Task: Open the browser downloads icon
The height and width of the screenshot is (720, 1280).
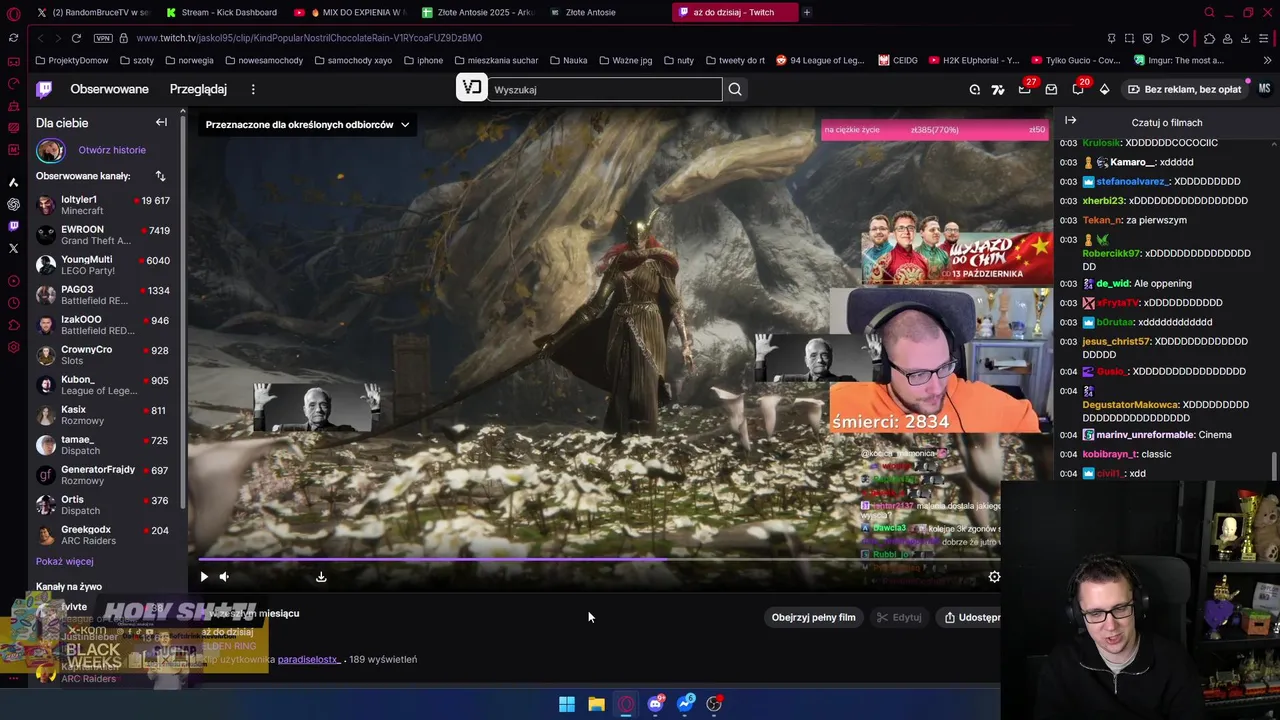Action: [1245, 38]
